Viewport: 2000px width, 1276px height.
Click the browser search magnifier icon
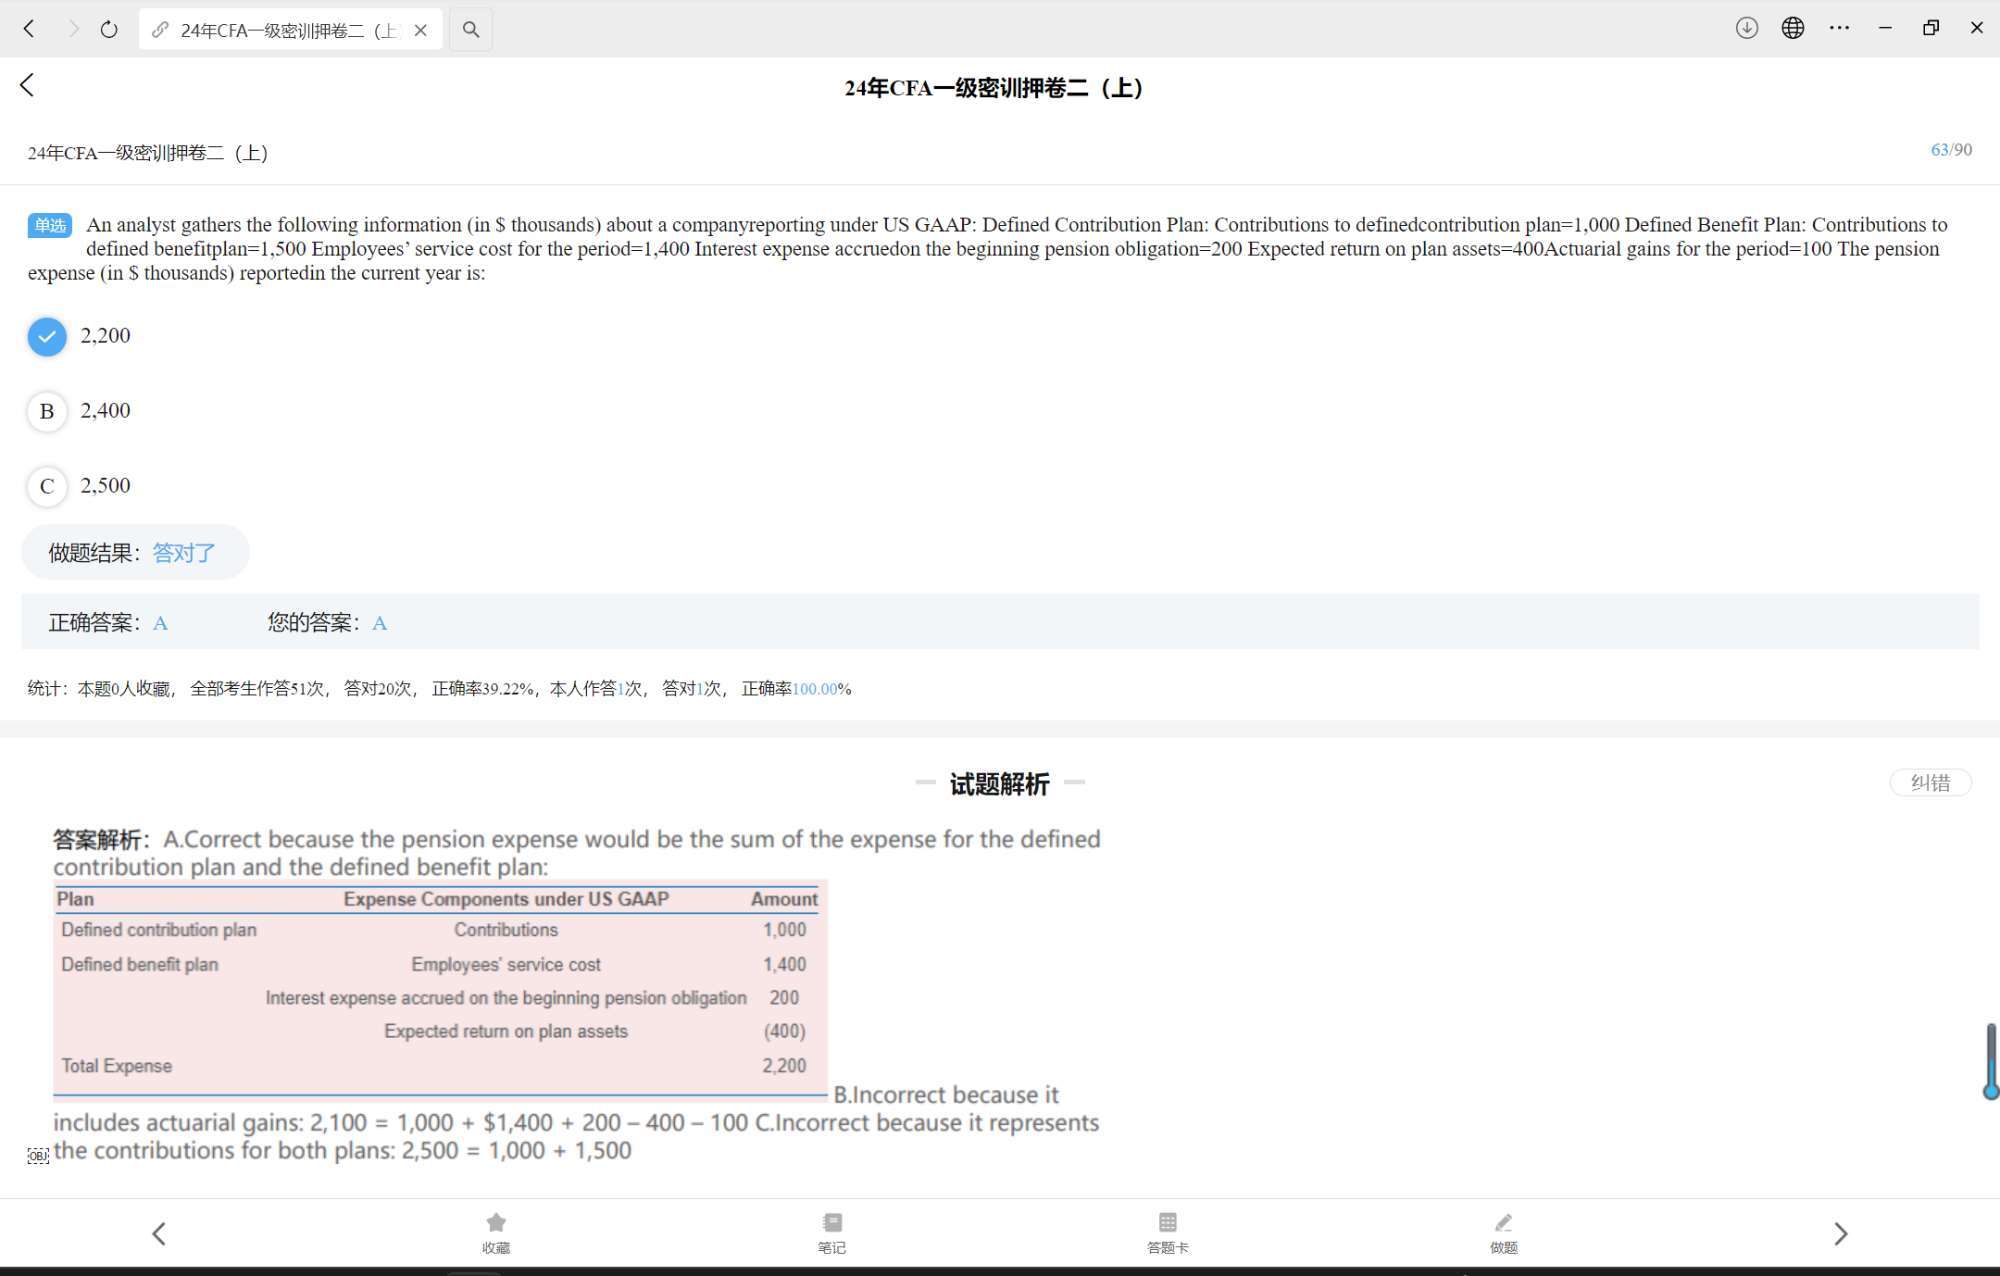471,30
